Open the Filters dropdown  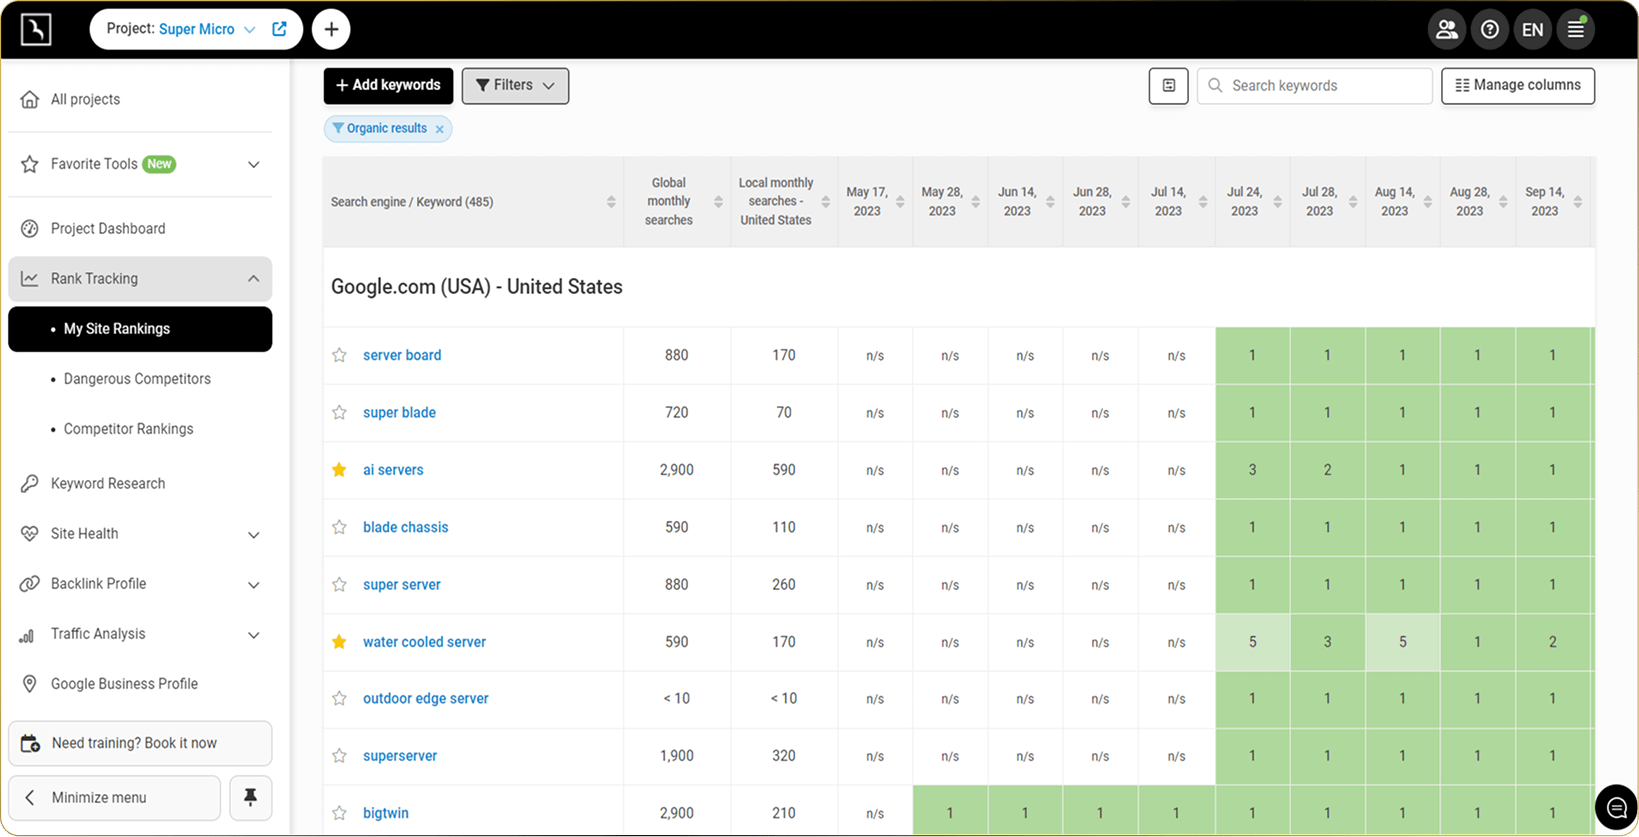(515, 86)
